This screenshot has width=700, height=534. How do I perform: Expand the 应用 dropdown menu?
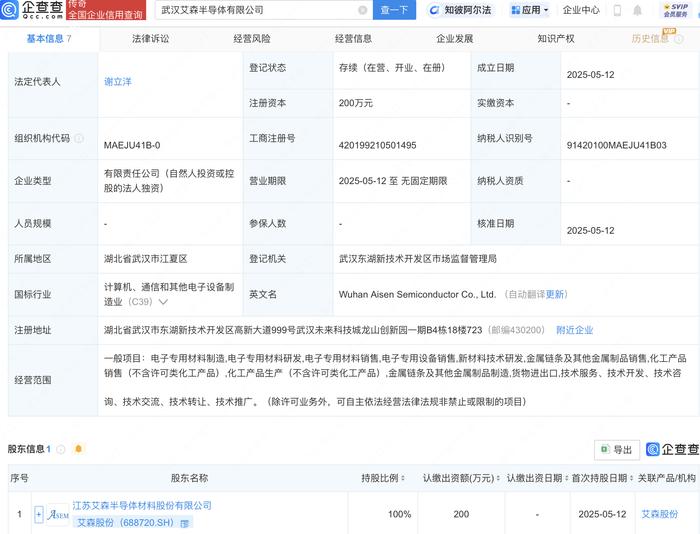click(529, 10)
